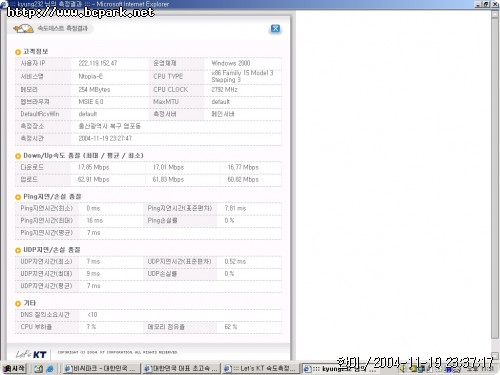Click the orange bullet beside Down/Up속도 heading
This screenshot has width=500, height=375.
[x=18, y=156]
